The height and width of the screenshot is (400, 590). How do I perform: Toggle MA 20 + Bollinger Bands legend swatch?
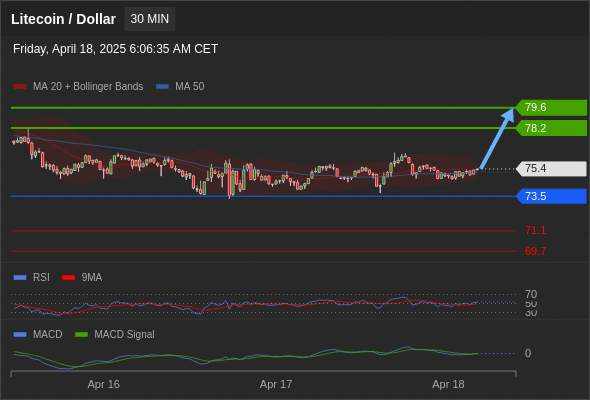click(x=20, y=87)
